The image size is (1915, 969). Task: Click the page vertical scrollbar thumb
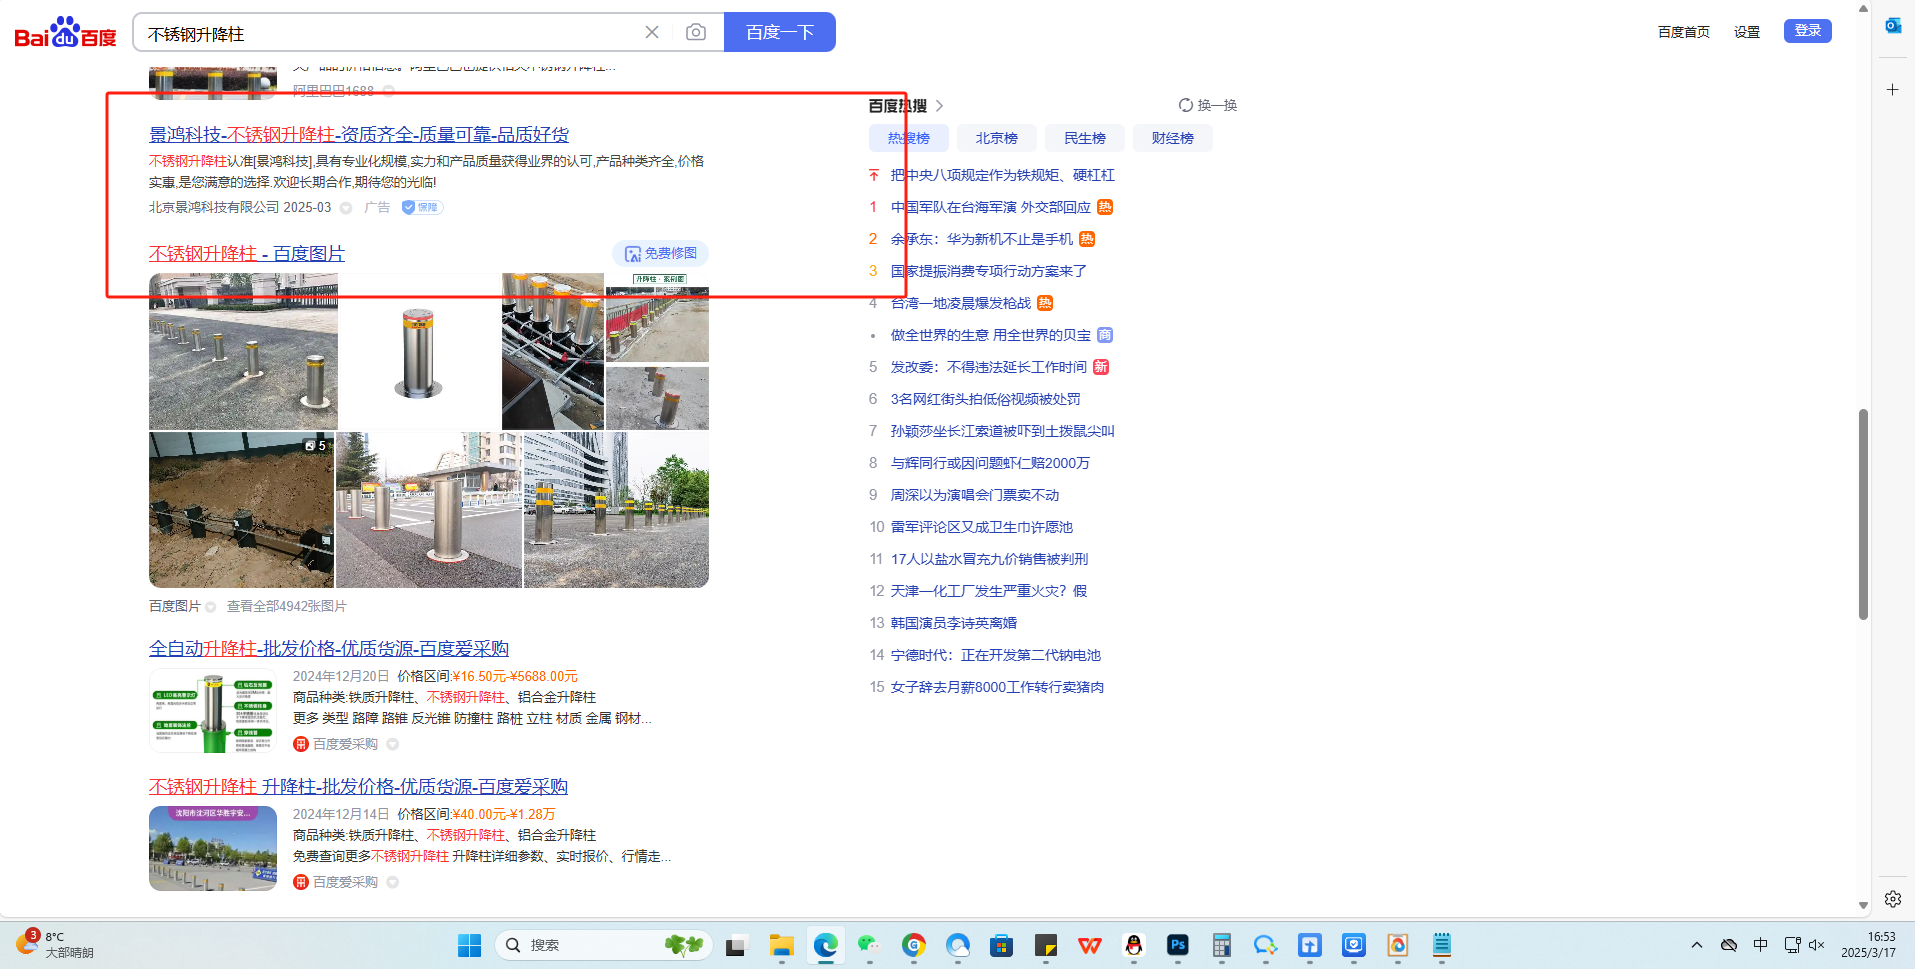tap(1863, 514)
